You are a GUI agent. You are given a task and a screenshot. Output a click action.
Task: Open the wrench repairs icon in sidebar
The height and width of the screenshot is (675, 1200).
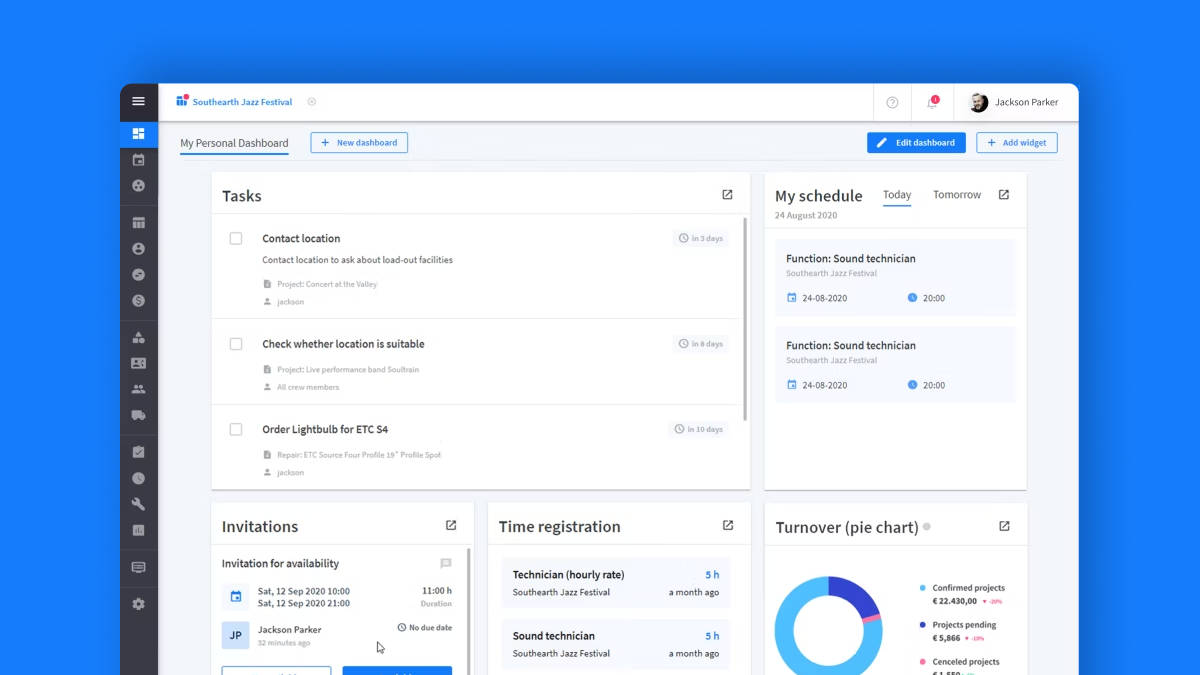(138, 504)
